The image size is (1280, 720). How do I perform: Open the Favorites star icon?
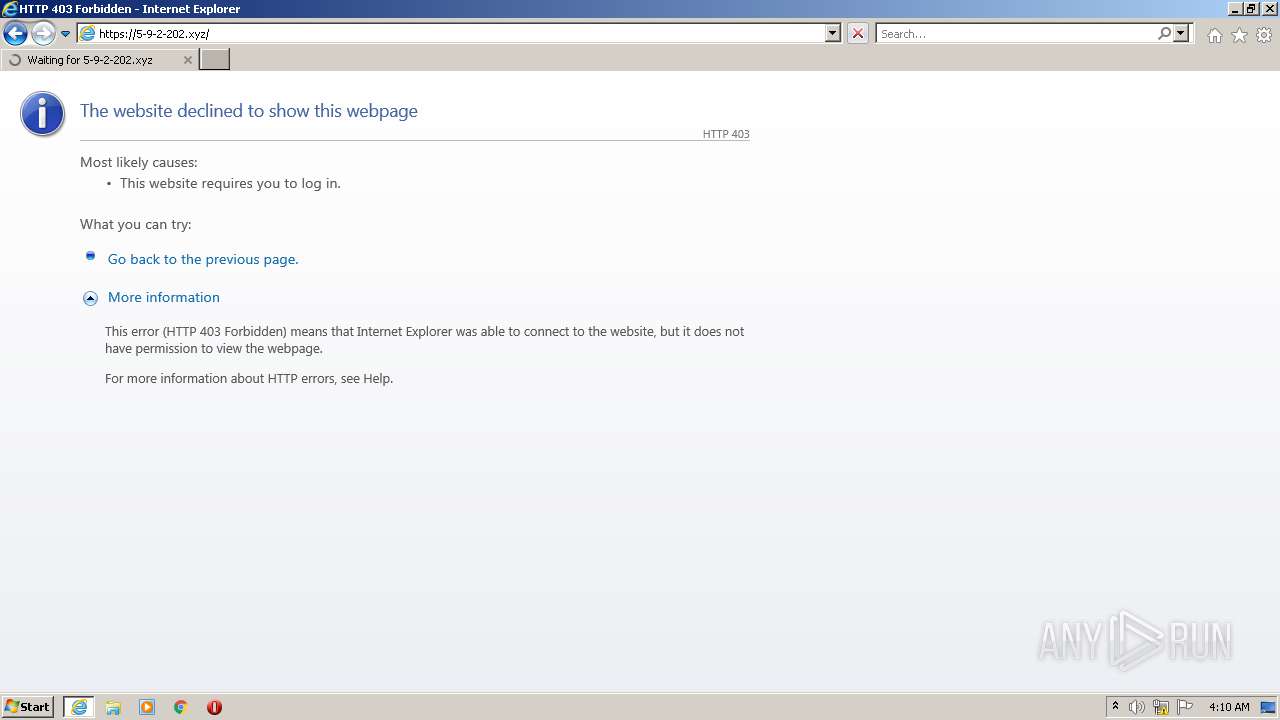(1239, 35)
